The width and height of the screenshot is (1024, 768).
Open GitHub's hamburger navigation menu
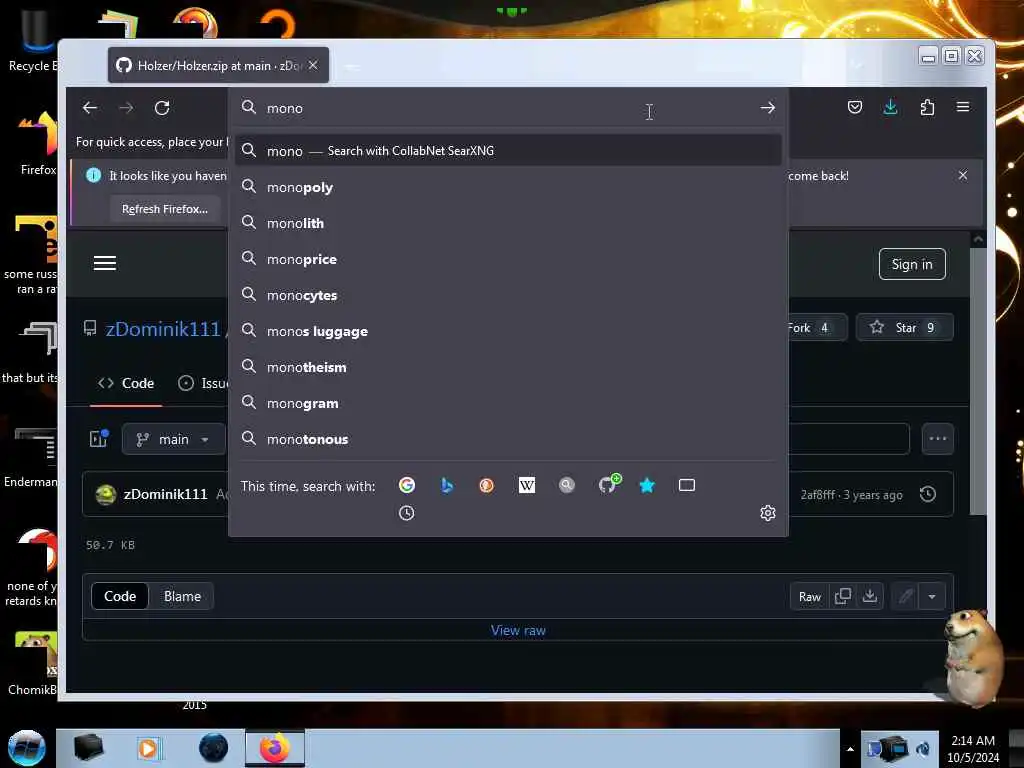(104, 263)
